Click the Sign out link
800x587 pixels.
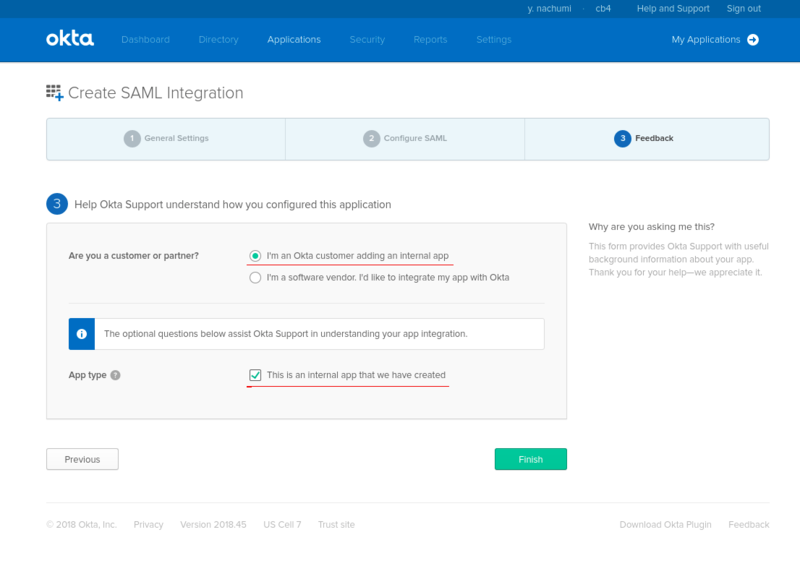[x=743, y=9]
